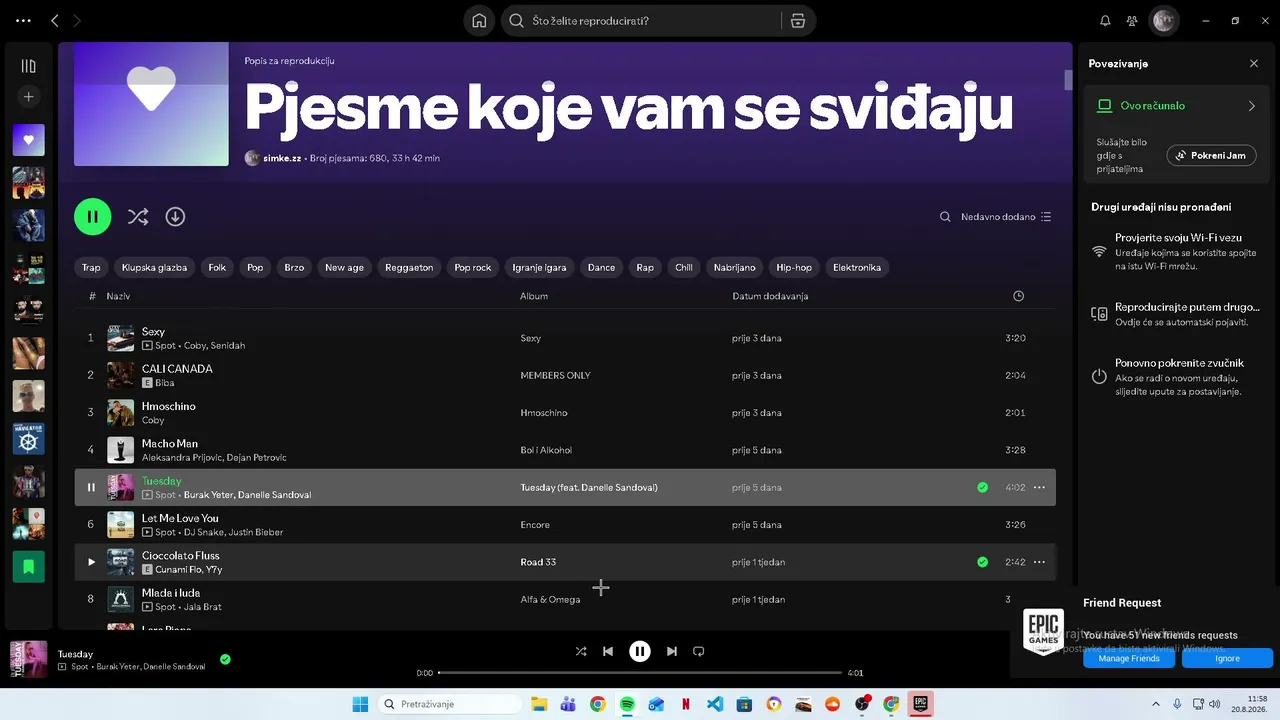Filter songs by Hip-hop
The width and height of the screenshot is (1280, 720).
(x=794, y=268)
